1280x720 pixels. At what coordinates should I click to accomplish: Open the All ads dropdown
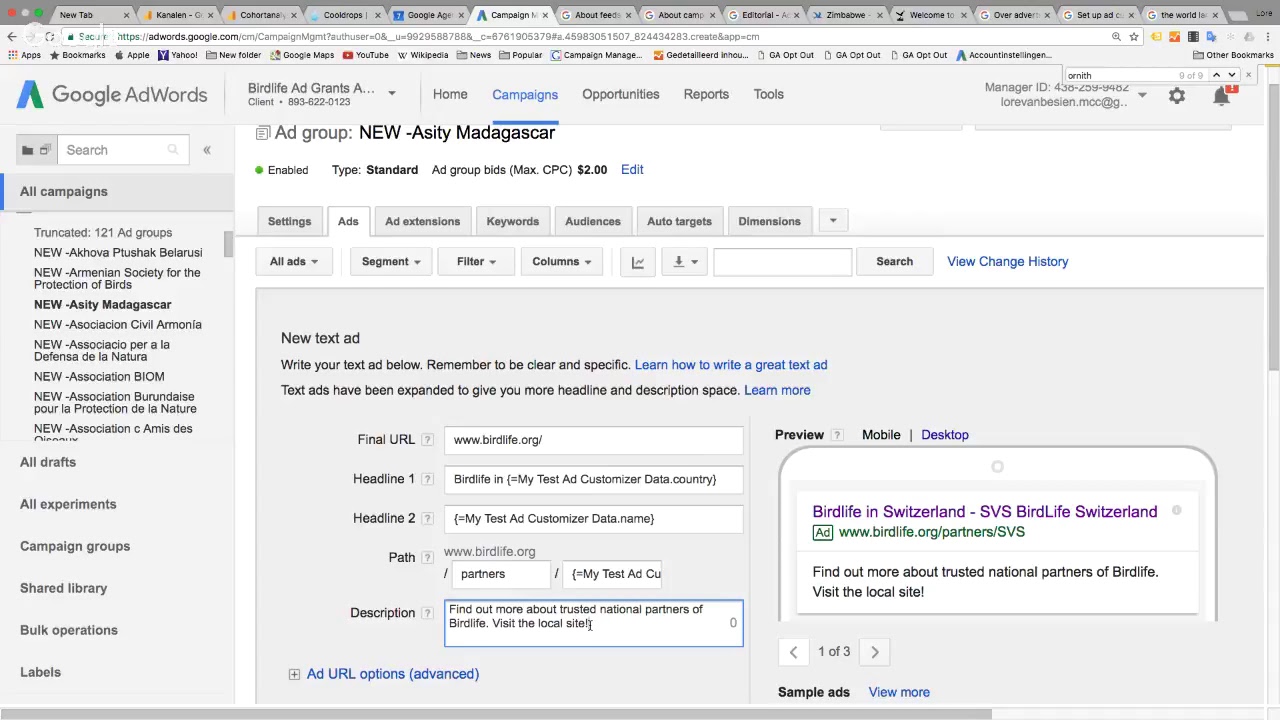[294, 262]
